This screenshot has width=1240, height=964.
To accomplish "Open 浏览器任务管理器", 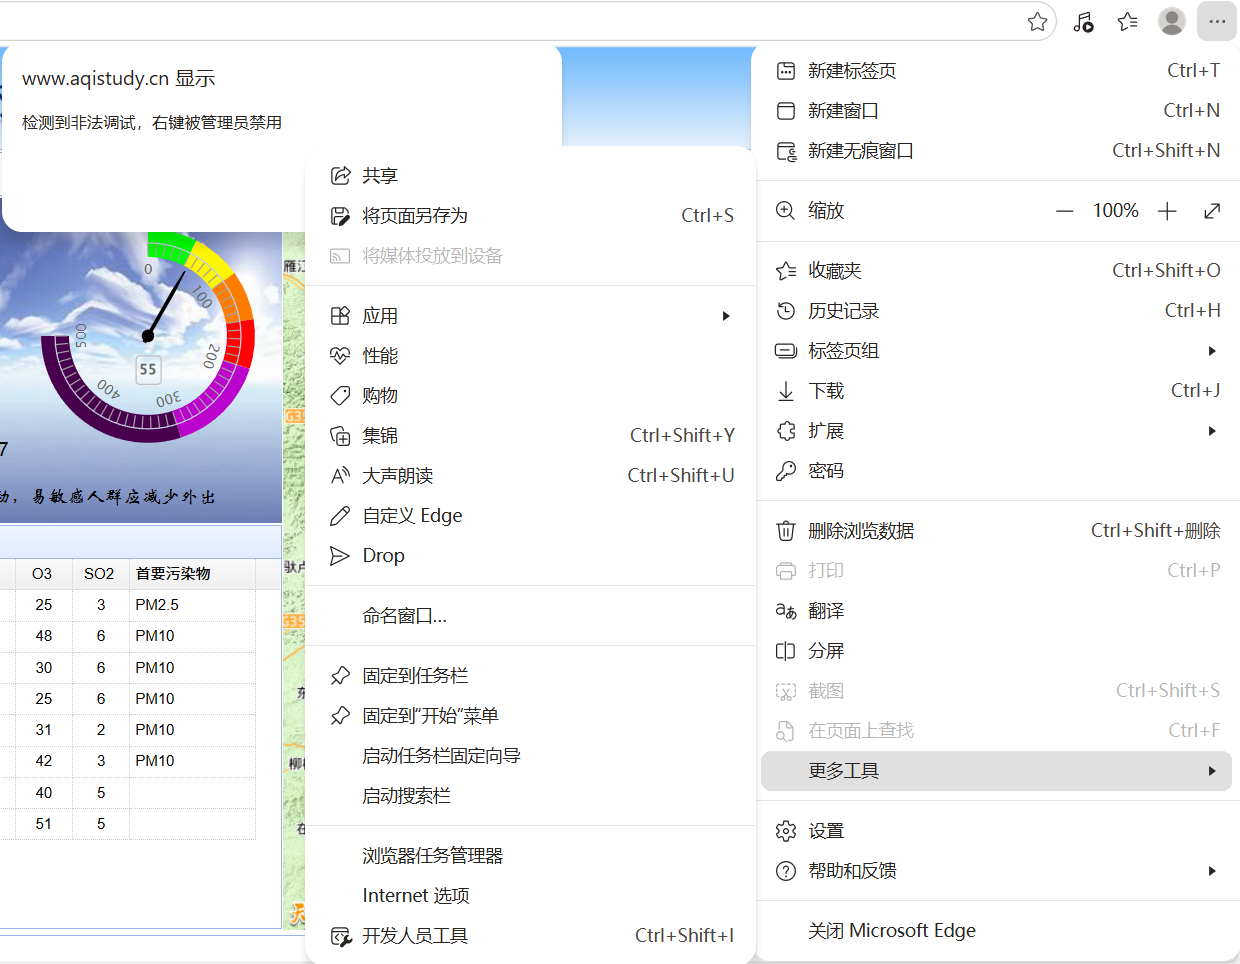I will pyautogui.click(x=432, y=856).
